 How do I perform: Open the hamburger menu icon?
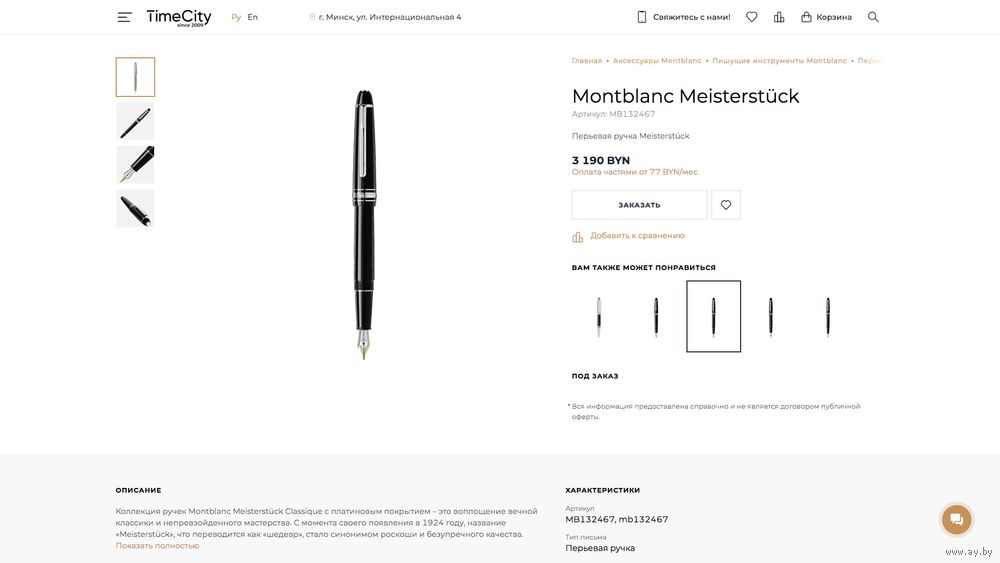(124, 17)
